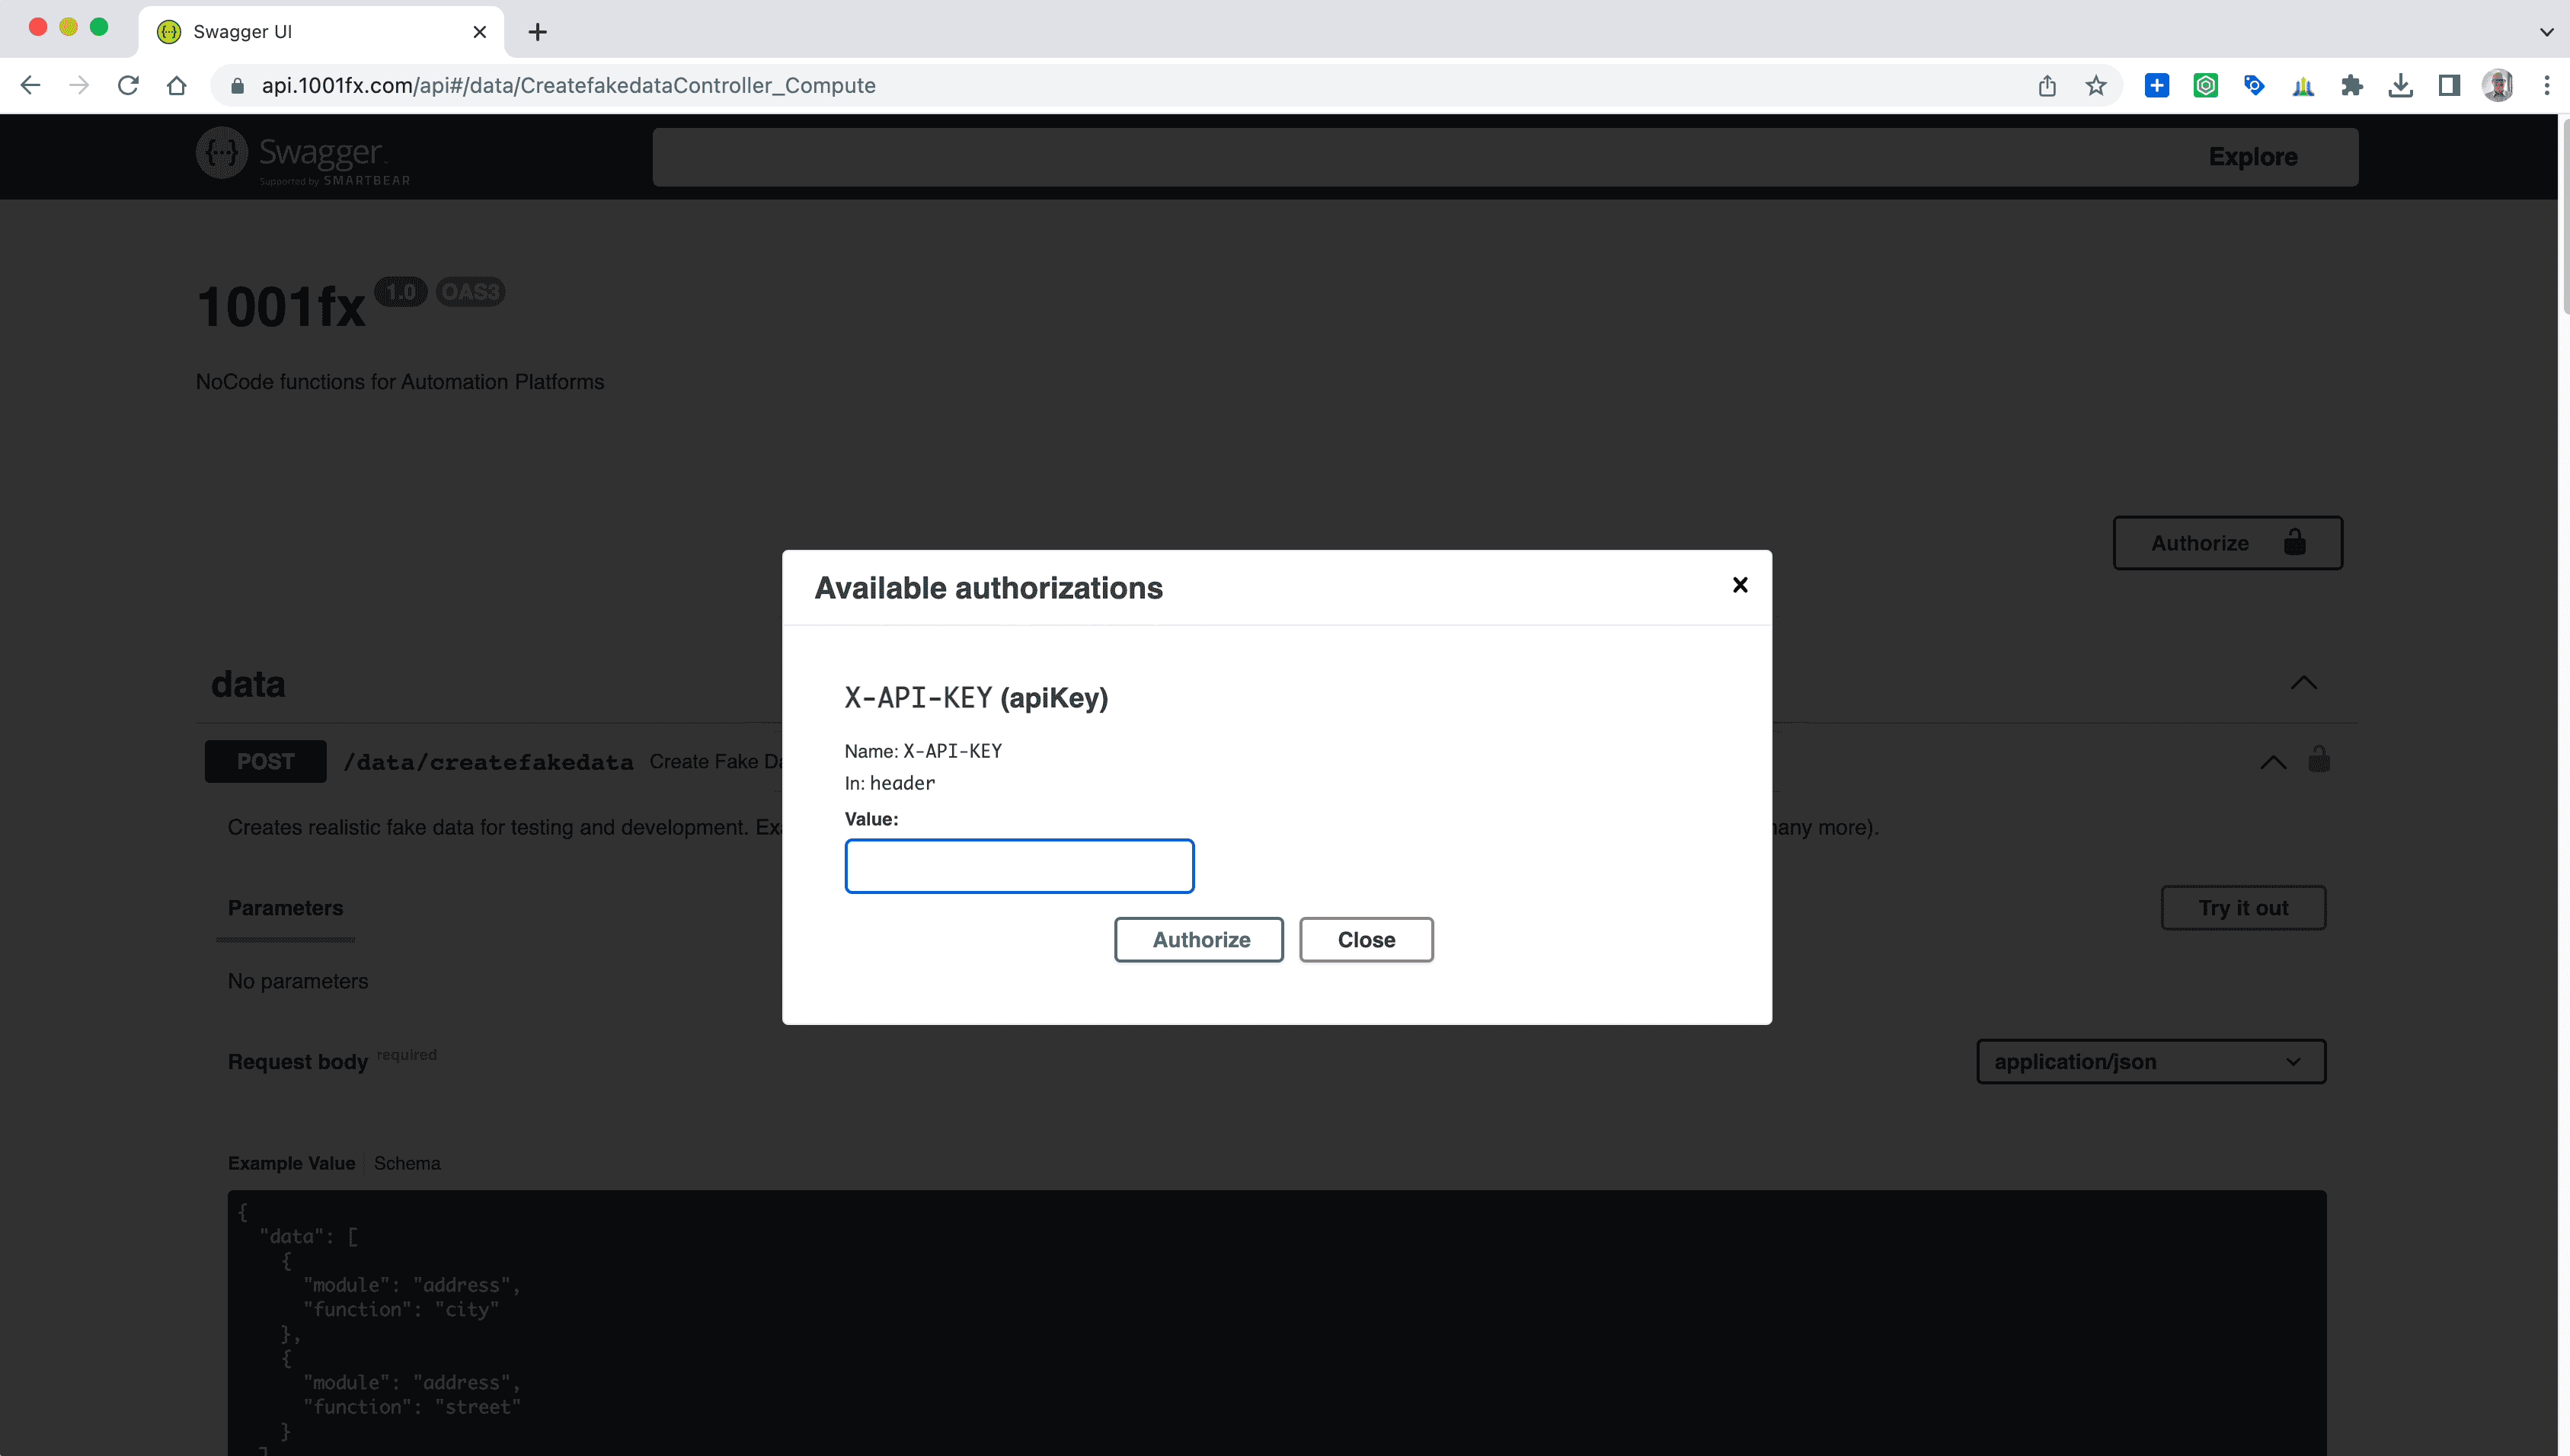Toggle the browser side panel icon
Viewport: 2570px width, 1456px height.
(x=2448, y=86)
